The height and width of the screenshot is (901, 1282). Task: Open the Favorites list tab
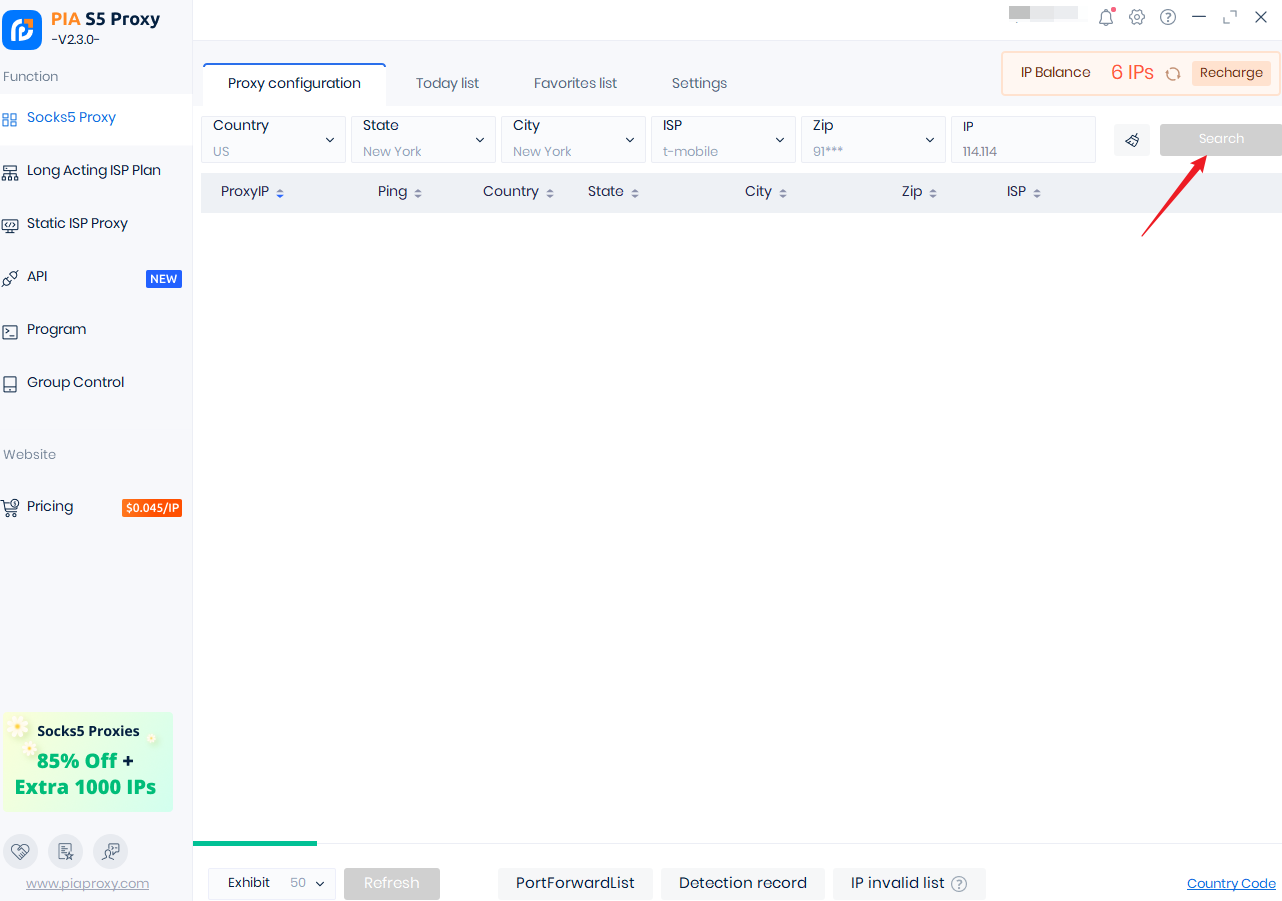coord(575,83)
